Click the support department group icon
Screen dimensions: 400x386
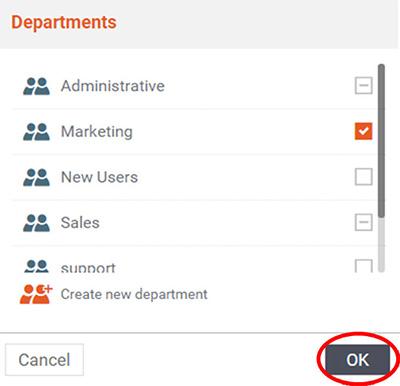(x=36, y=266)
